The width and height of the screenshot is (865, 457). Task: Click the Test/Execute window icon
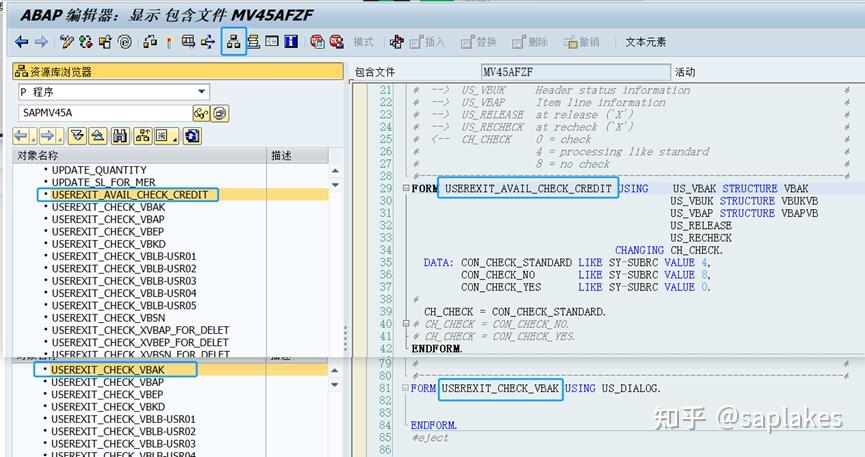pyautogui.click(x=188, y=42)
